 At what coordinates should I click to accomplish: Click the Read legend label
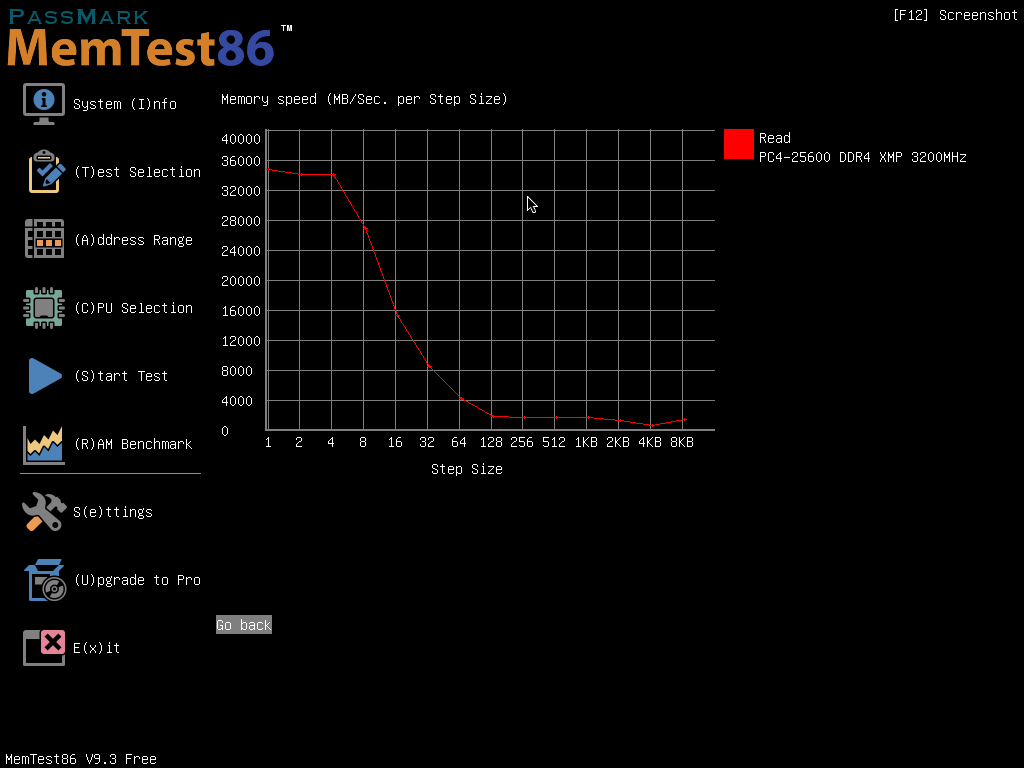pyautogui.click(x=775, y=138)
